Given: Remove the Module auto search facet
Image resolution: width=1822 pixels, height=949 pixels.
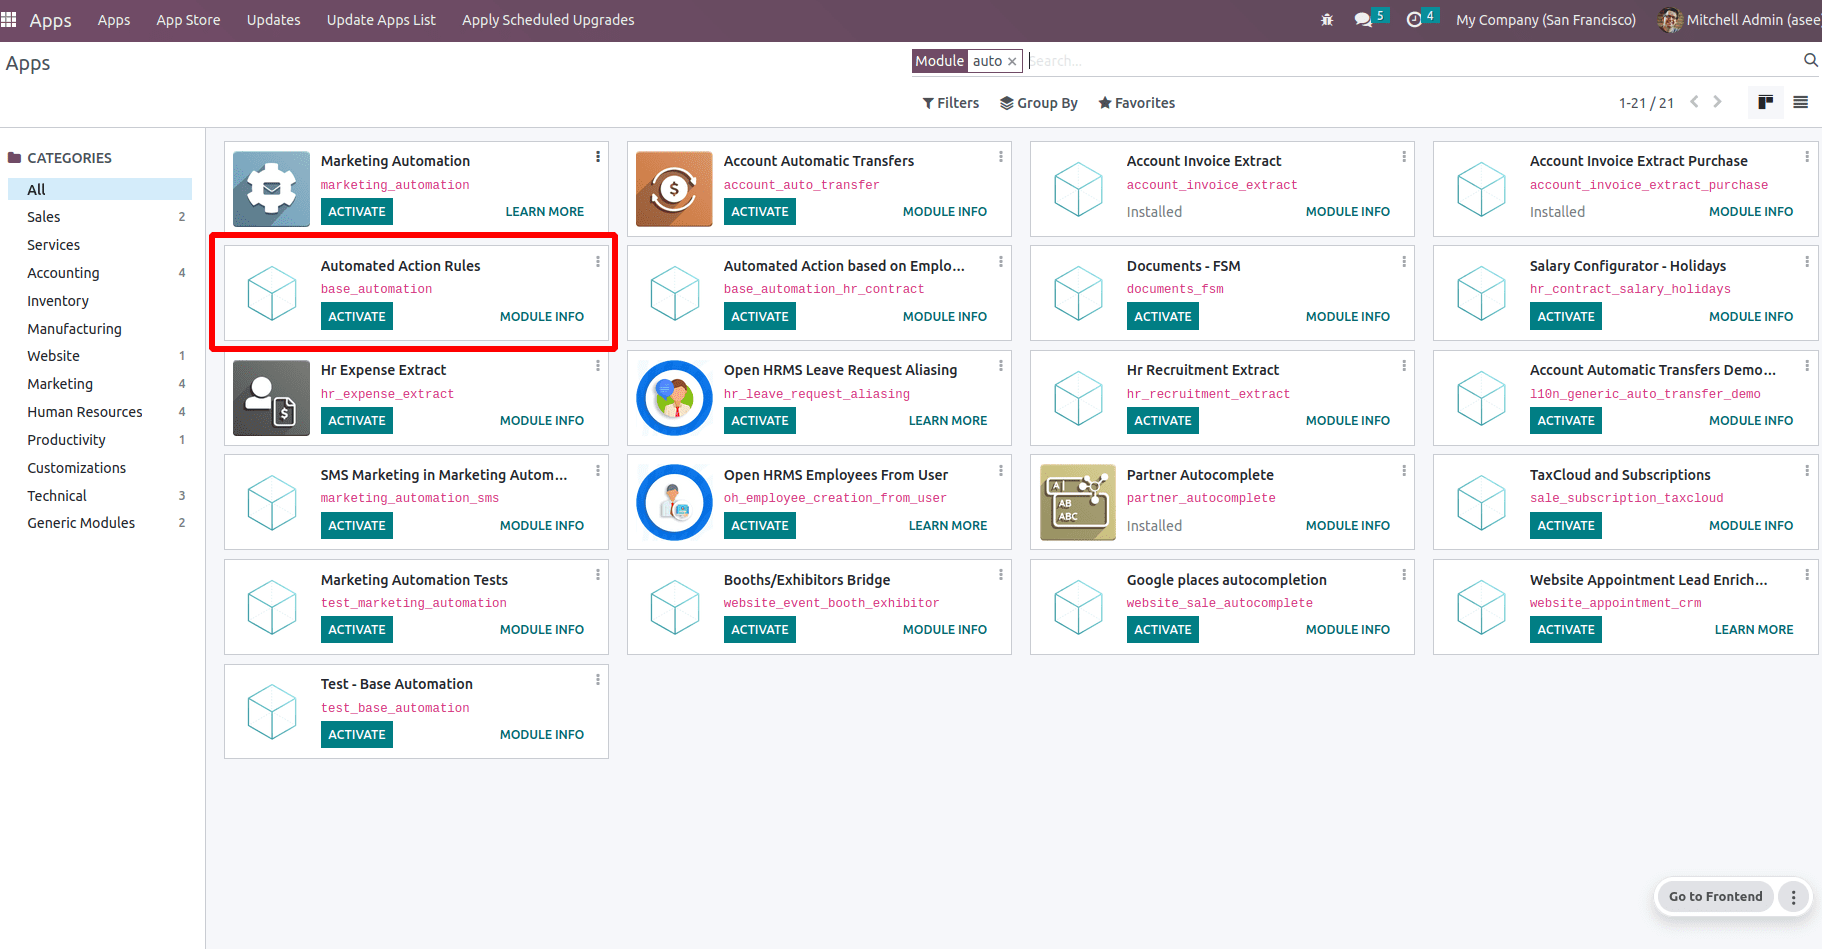Looking at the screenshot, I should pyautogui.click(x=1012, y=62).
